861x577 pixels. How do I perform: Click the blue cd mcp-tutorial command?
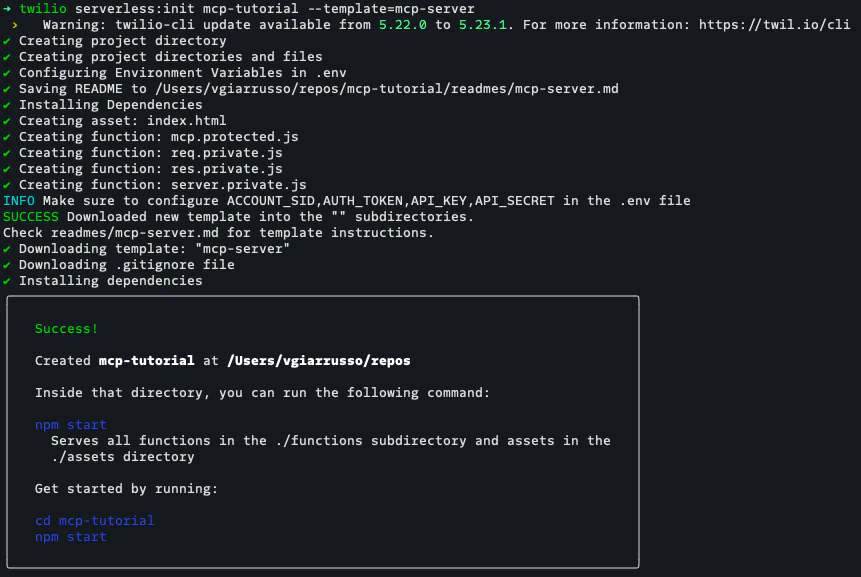pos(94,520)
